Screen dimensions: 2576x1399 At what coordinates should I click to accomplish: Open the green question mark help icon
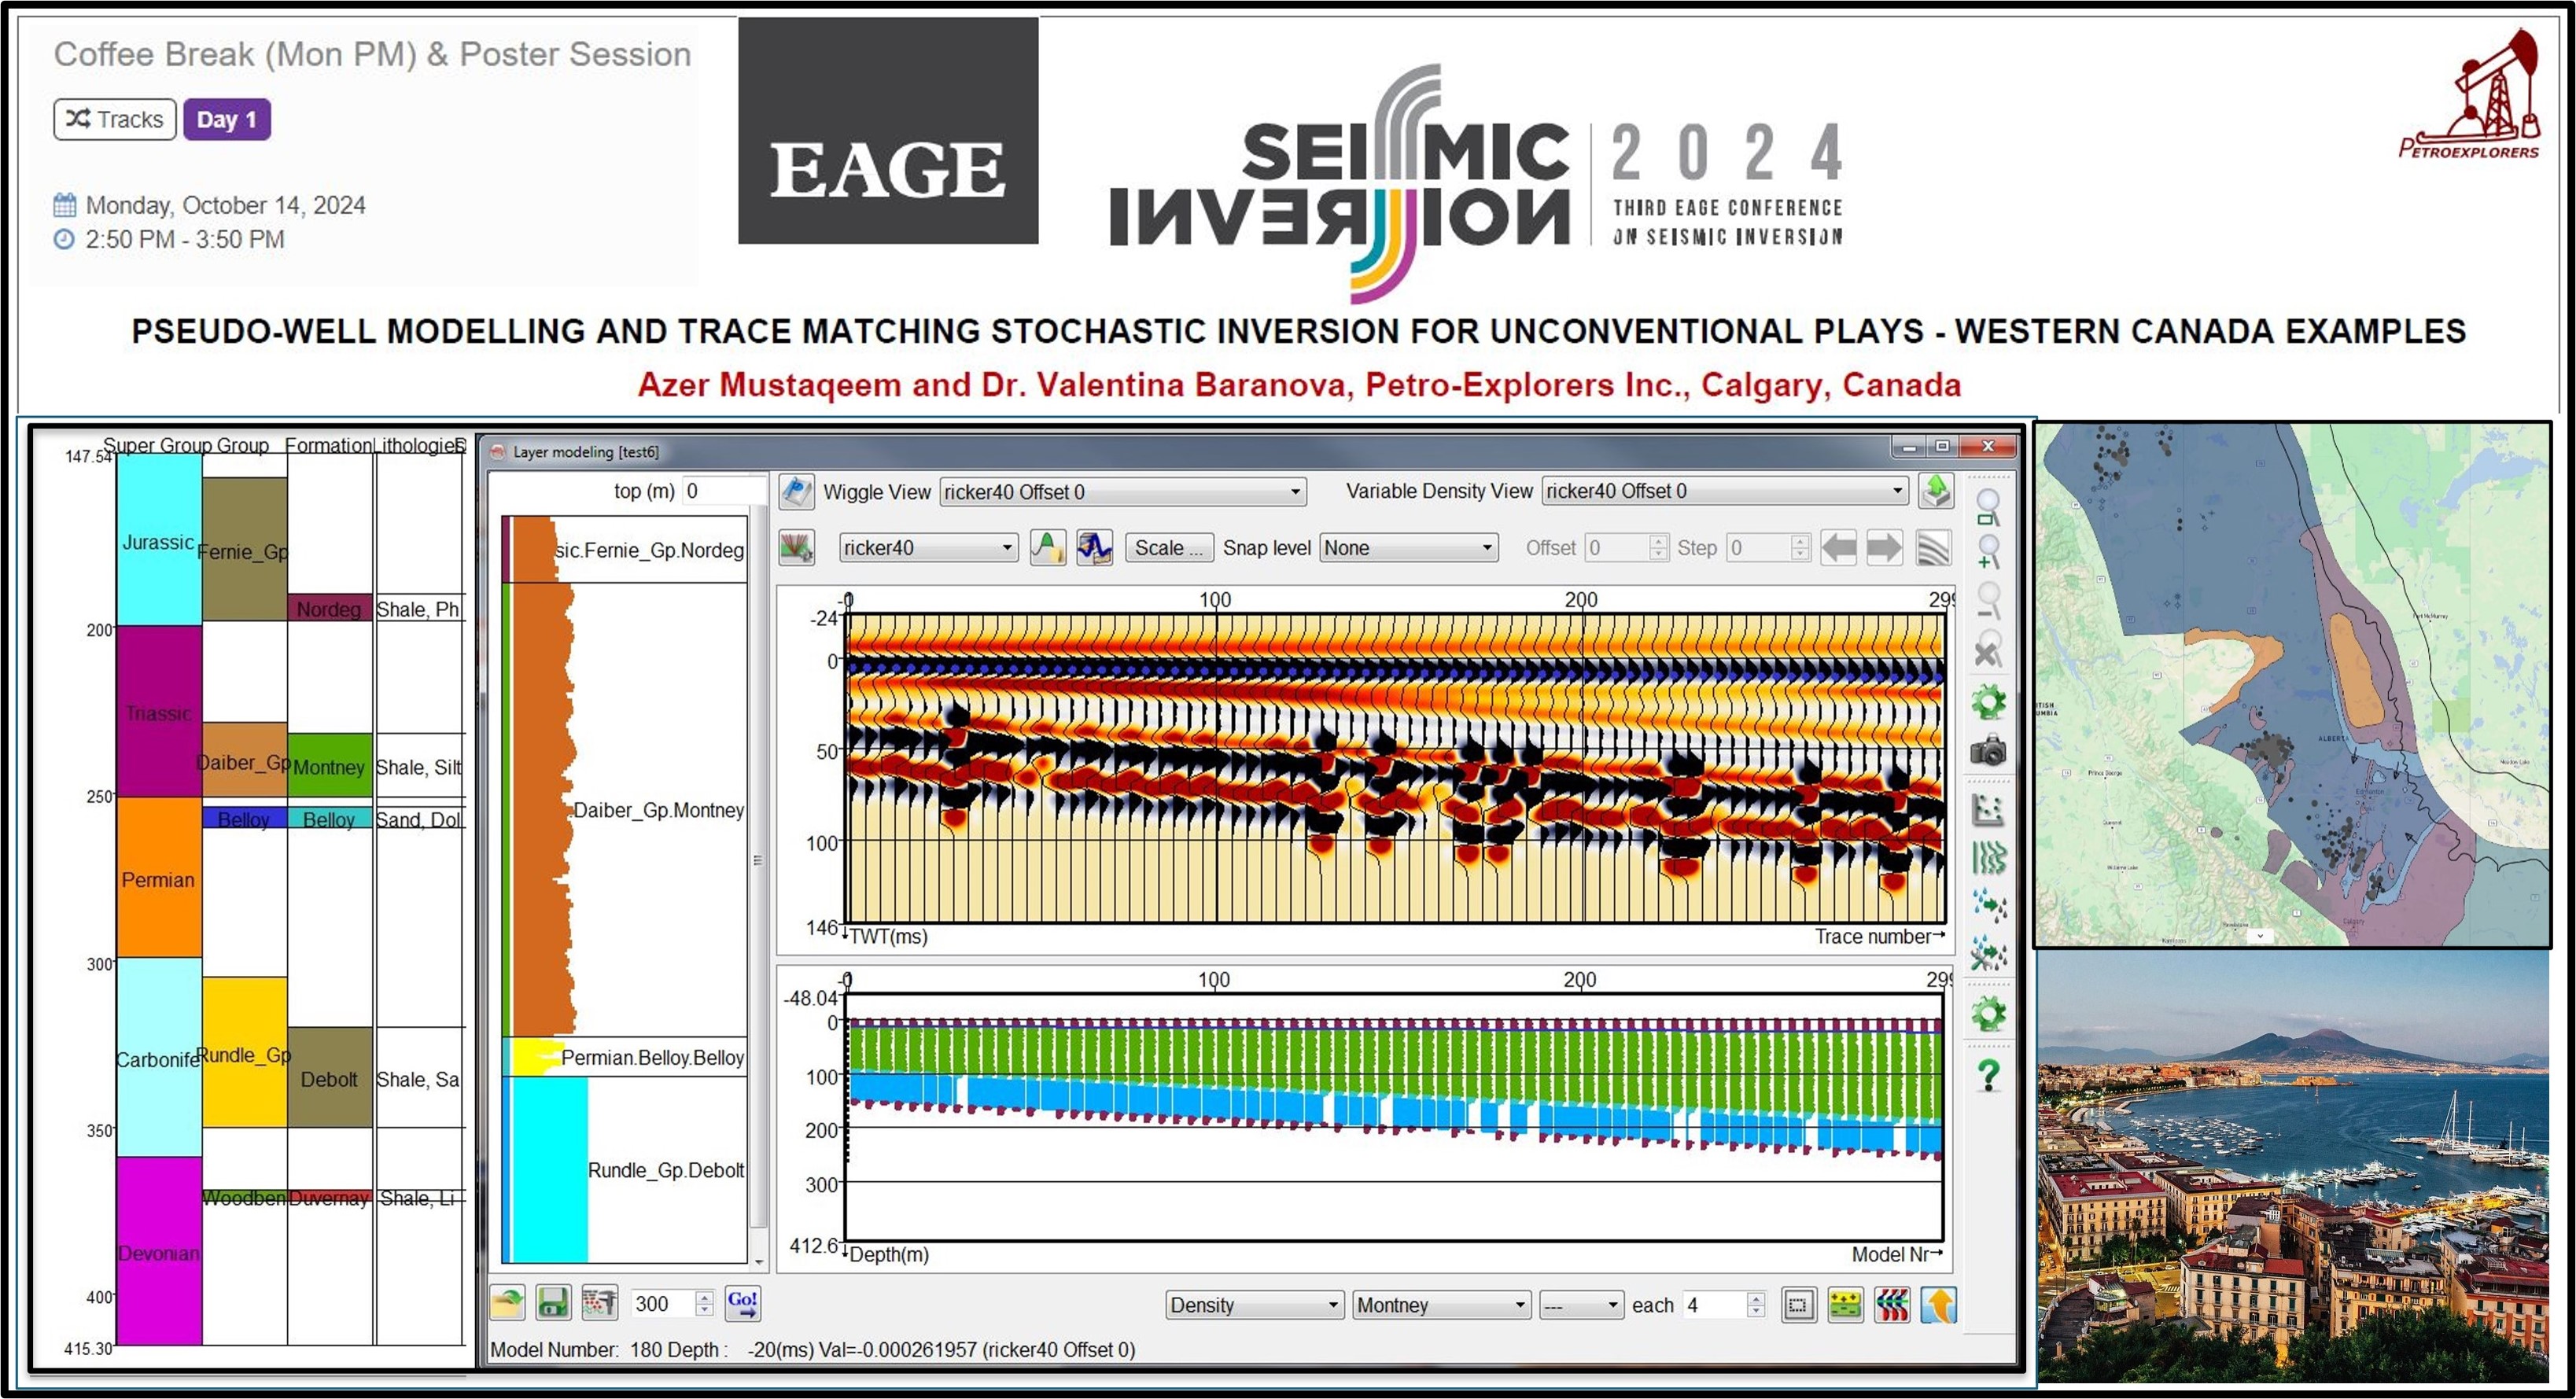pyautogui.click(x=1988, y=1076)
